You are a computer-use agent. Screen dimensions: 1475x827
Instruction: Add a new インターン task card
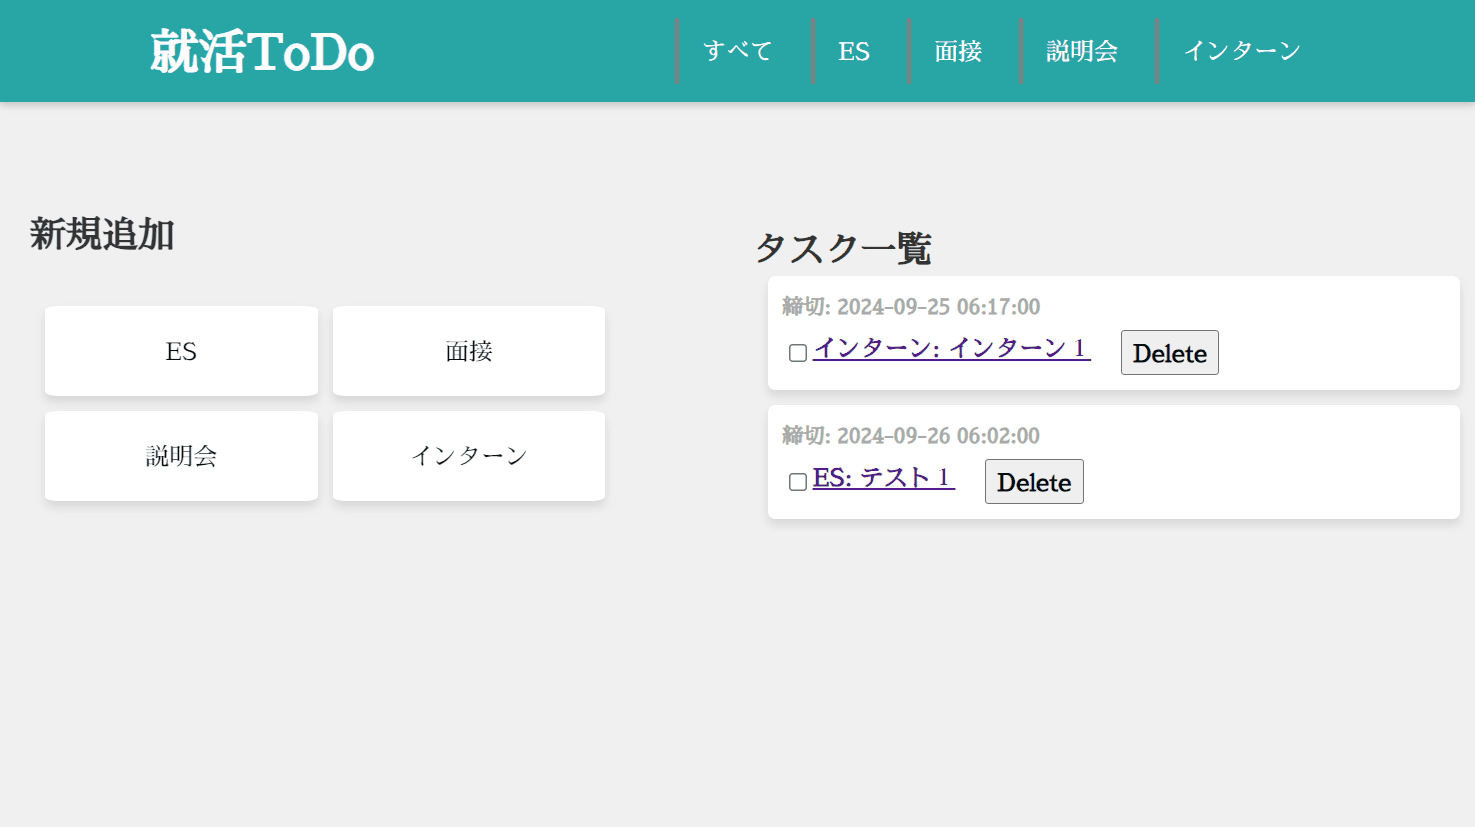click(469, 456)
